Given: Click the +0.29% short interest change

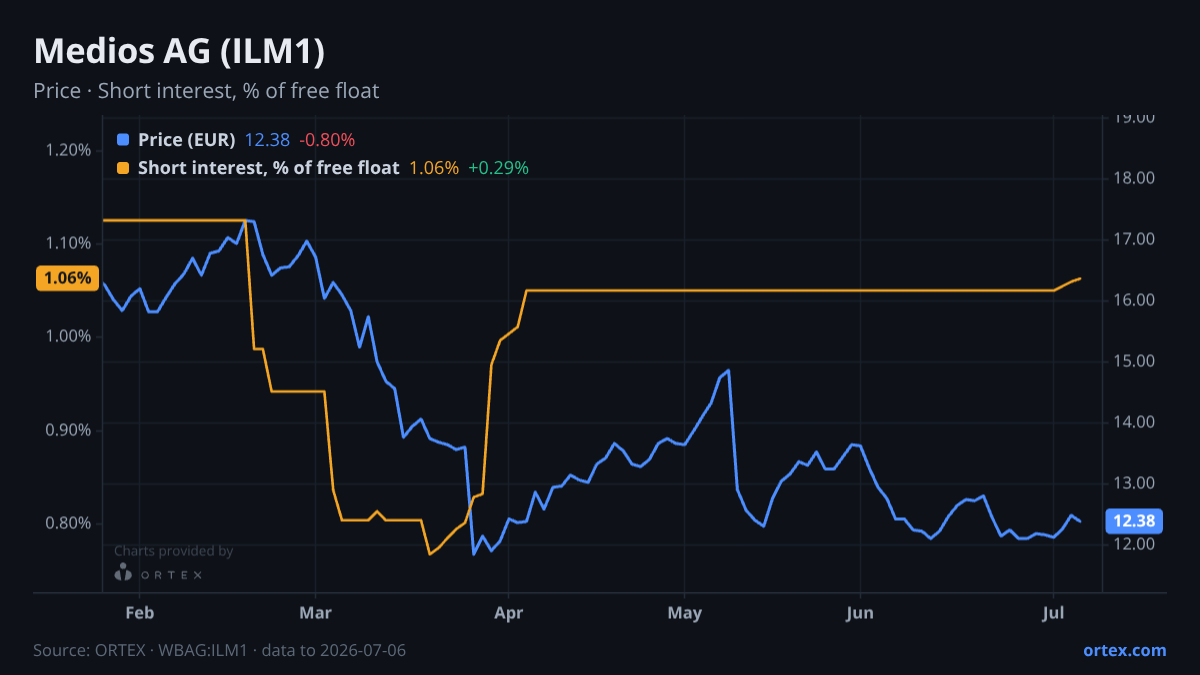Looking at the screenshot, I should coord(498,168).
